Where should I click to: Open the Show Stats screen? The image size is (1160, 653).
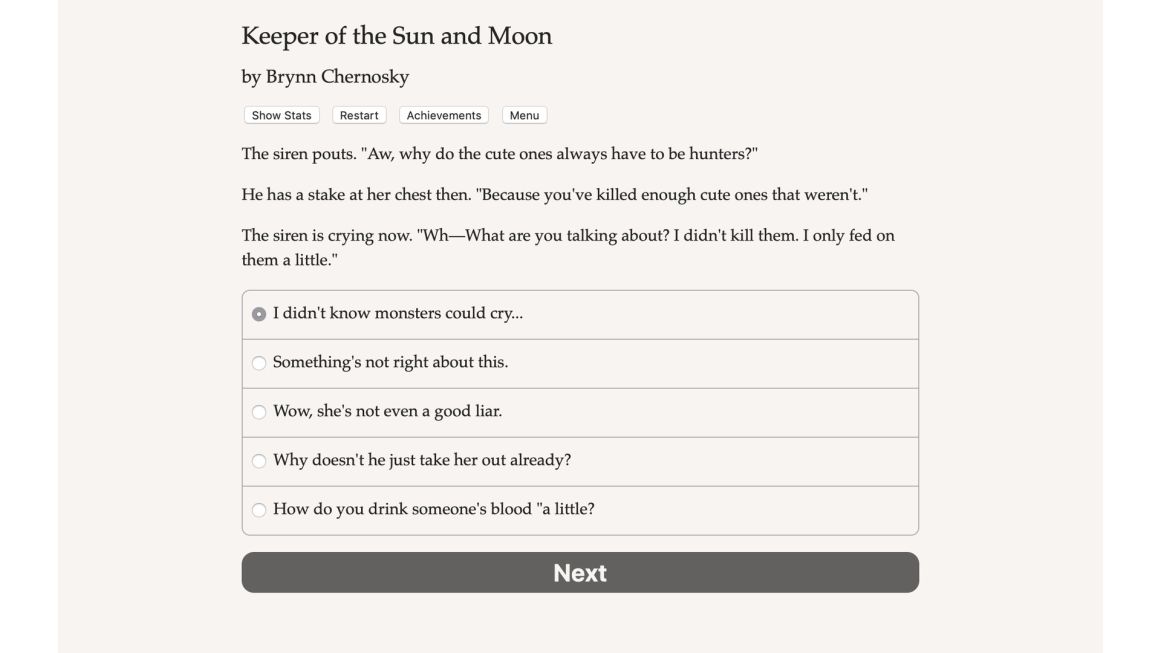(281, 115)
